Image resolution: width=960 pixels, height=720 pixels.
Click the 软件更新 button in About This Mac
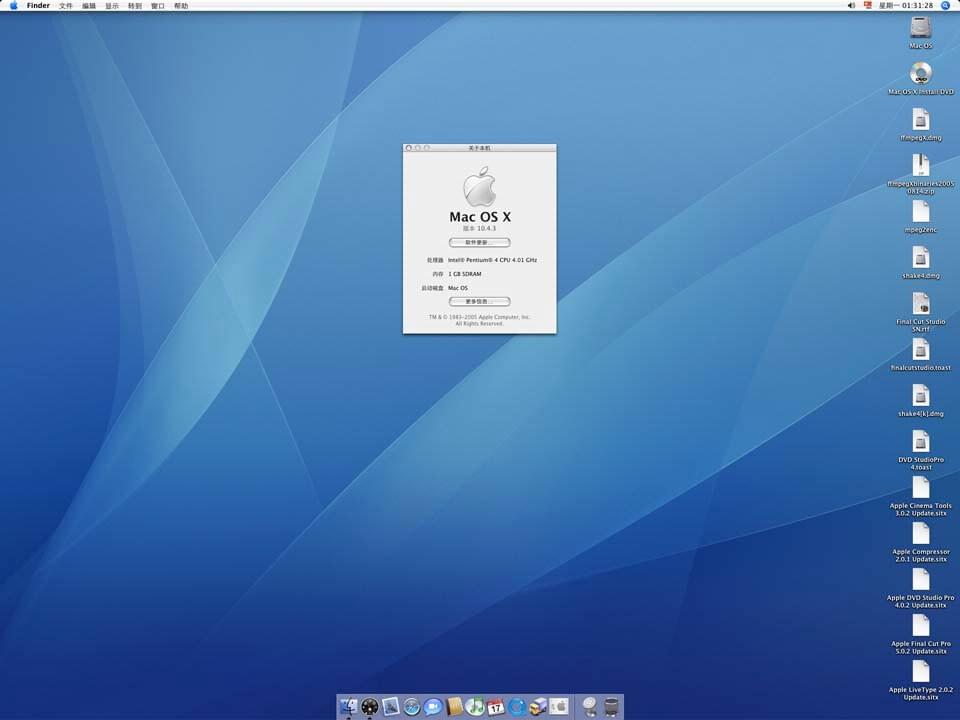point(479,241)
